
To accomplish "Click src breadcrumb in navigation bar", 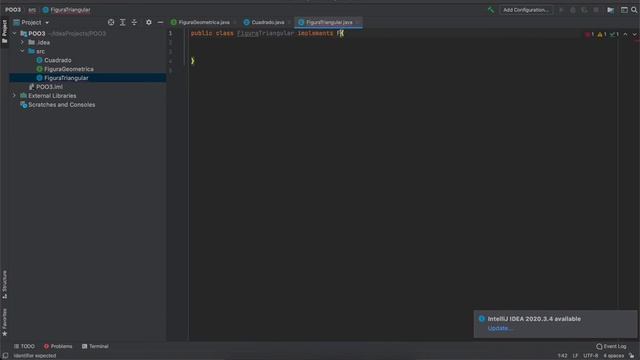I will tap(32, 10).
